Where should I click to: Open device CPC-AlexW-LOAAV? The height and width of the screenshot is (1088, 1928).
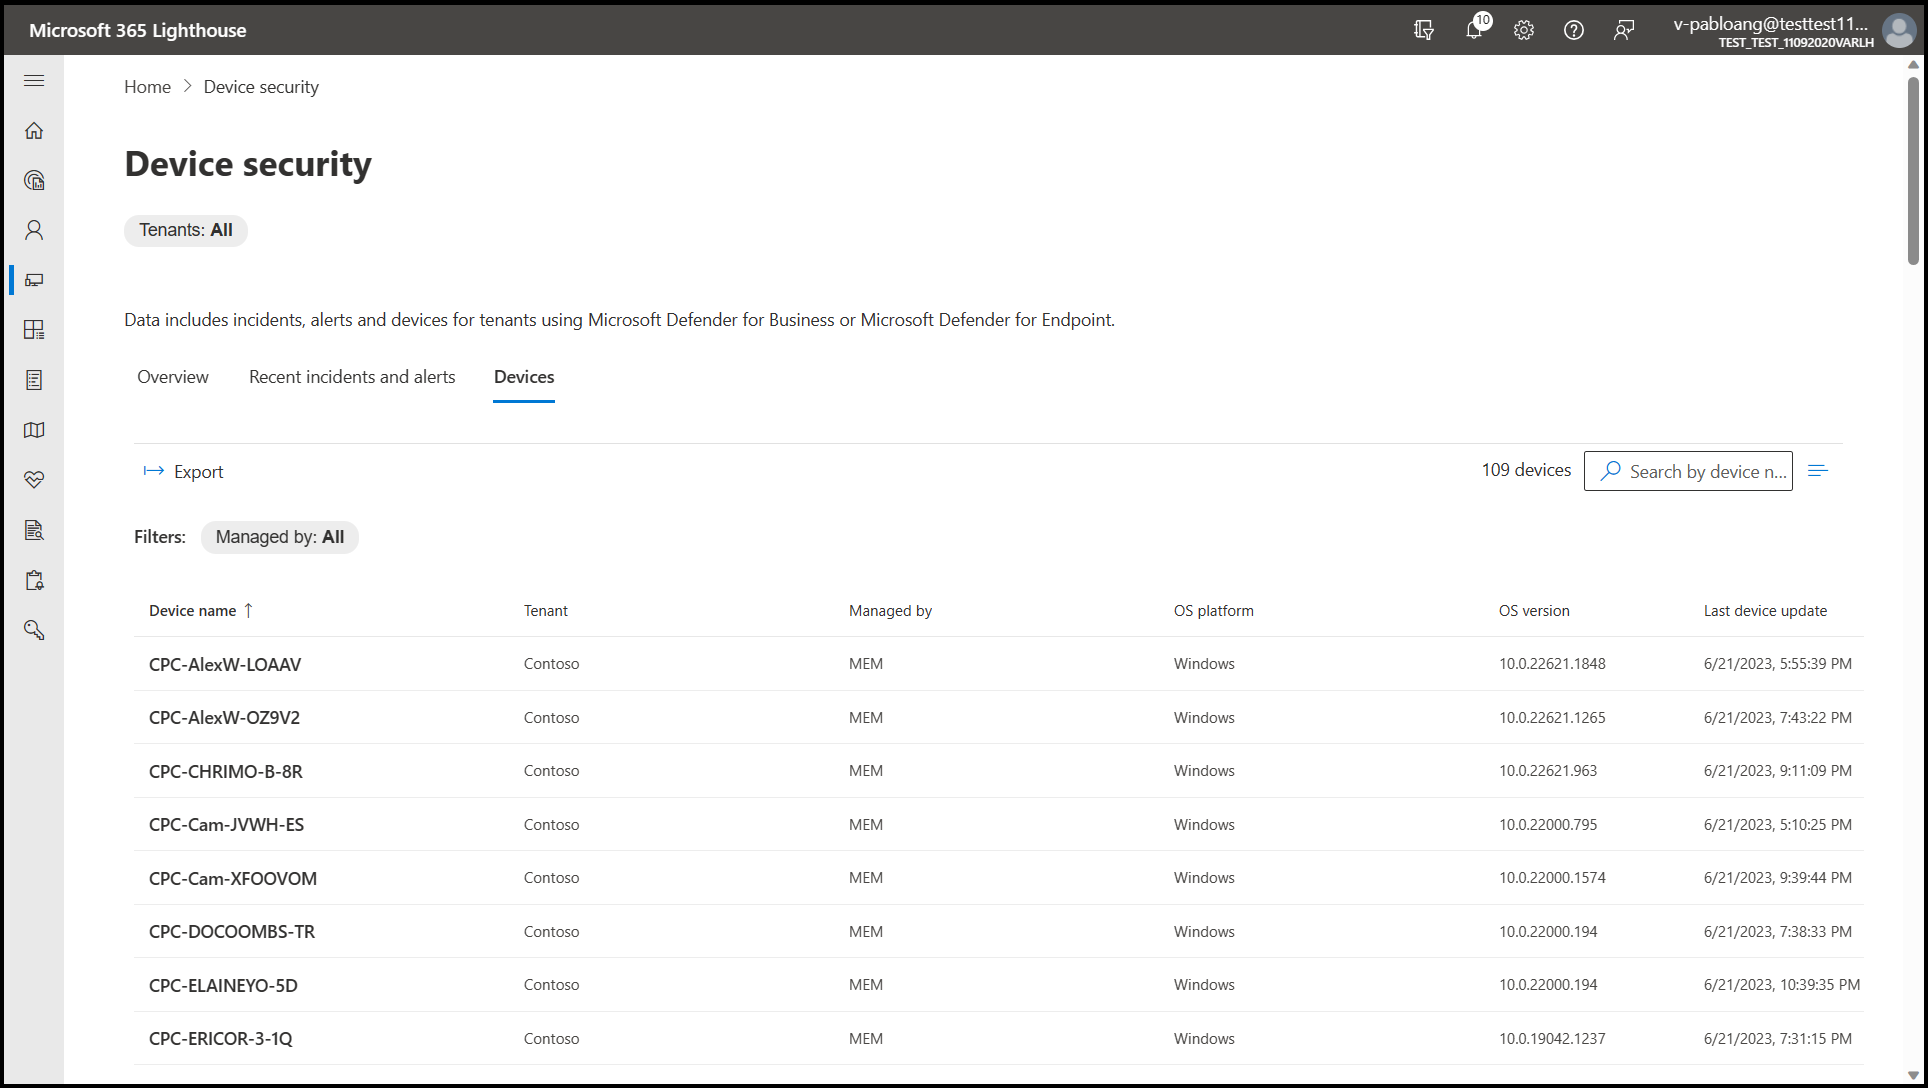(x=225, y=665)
